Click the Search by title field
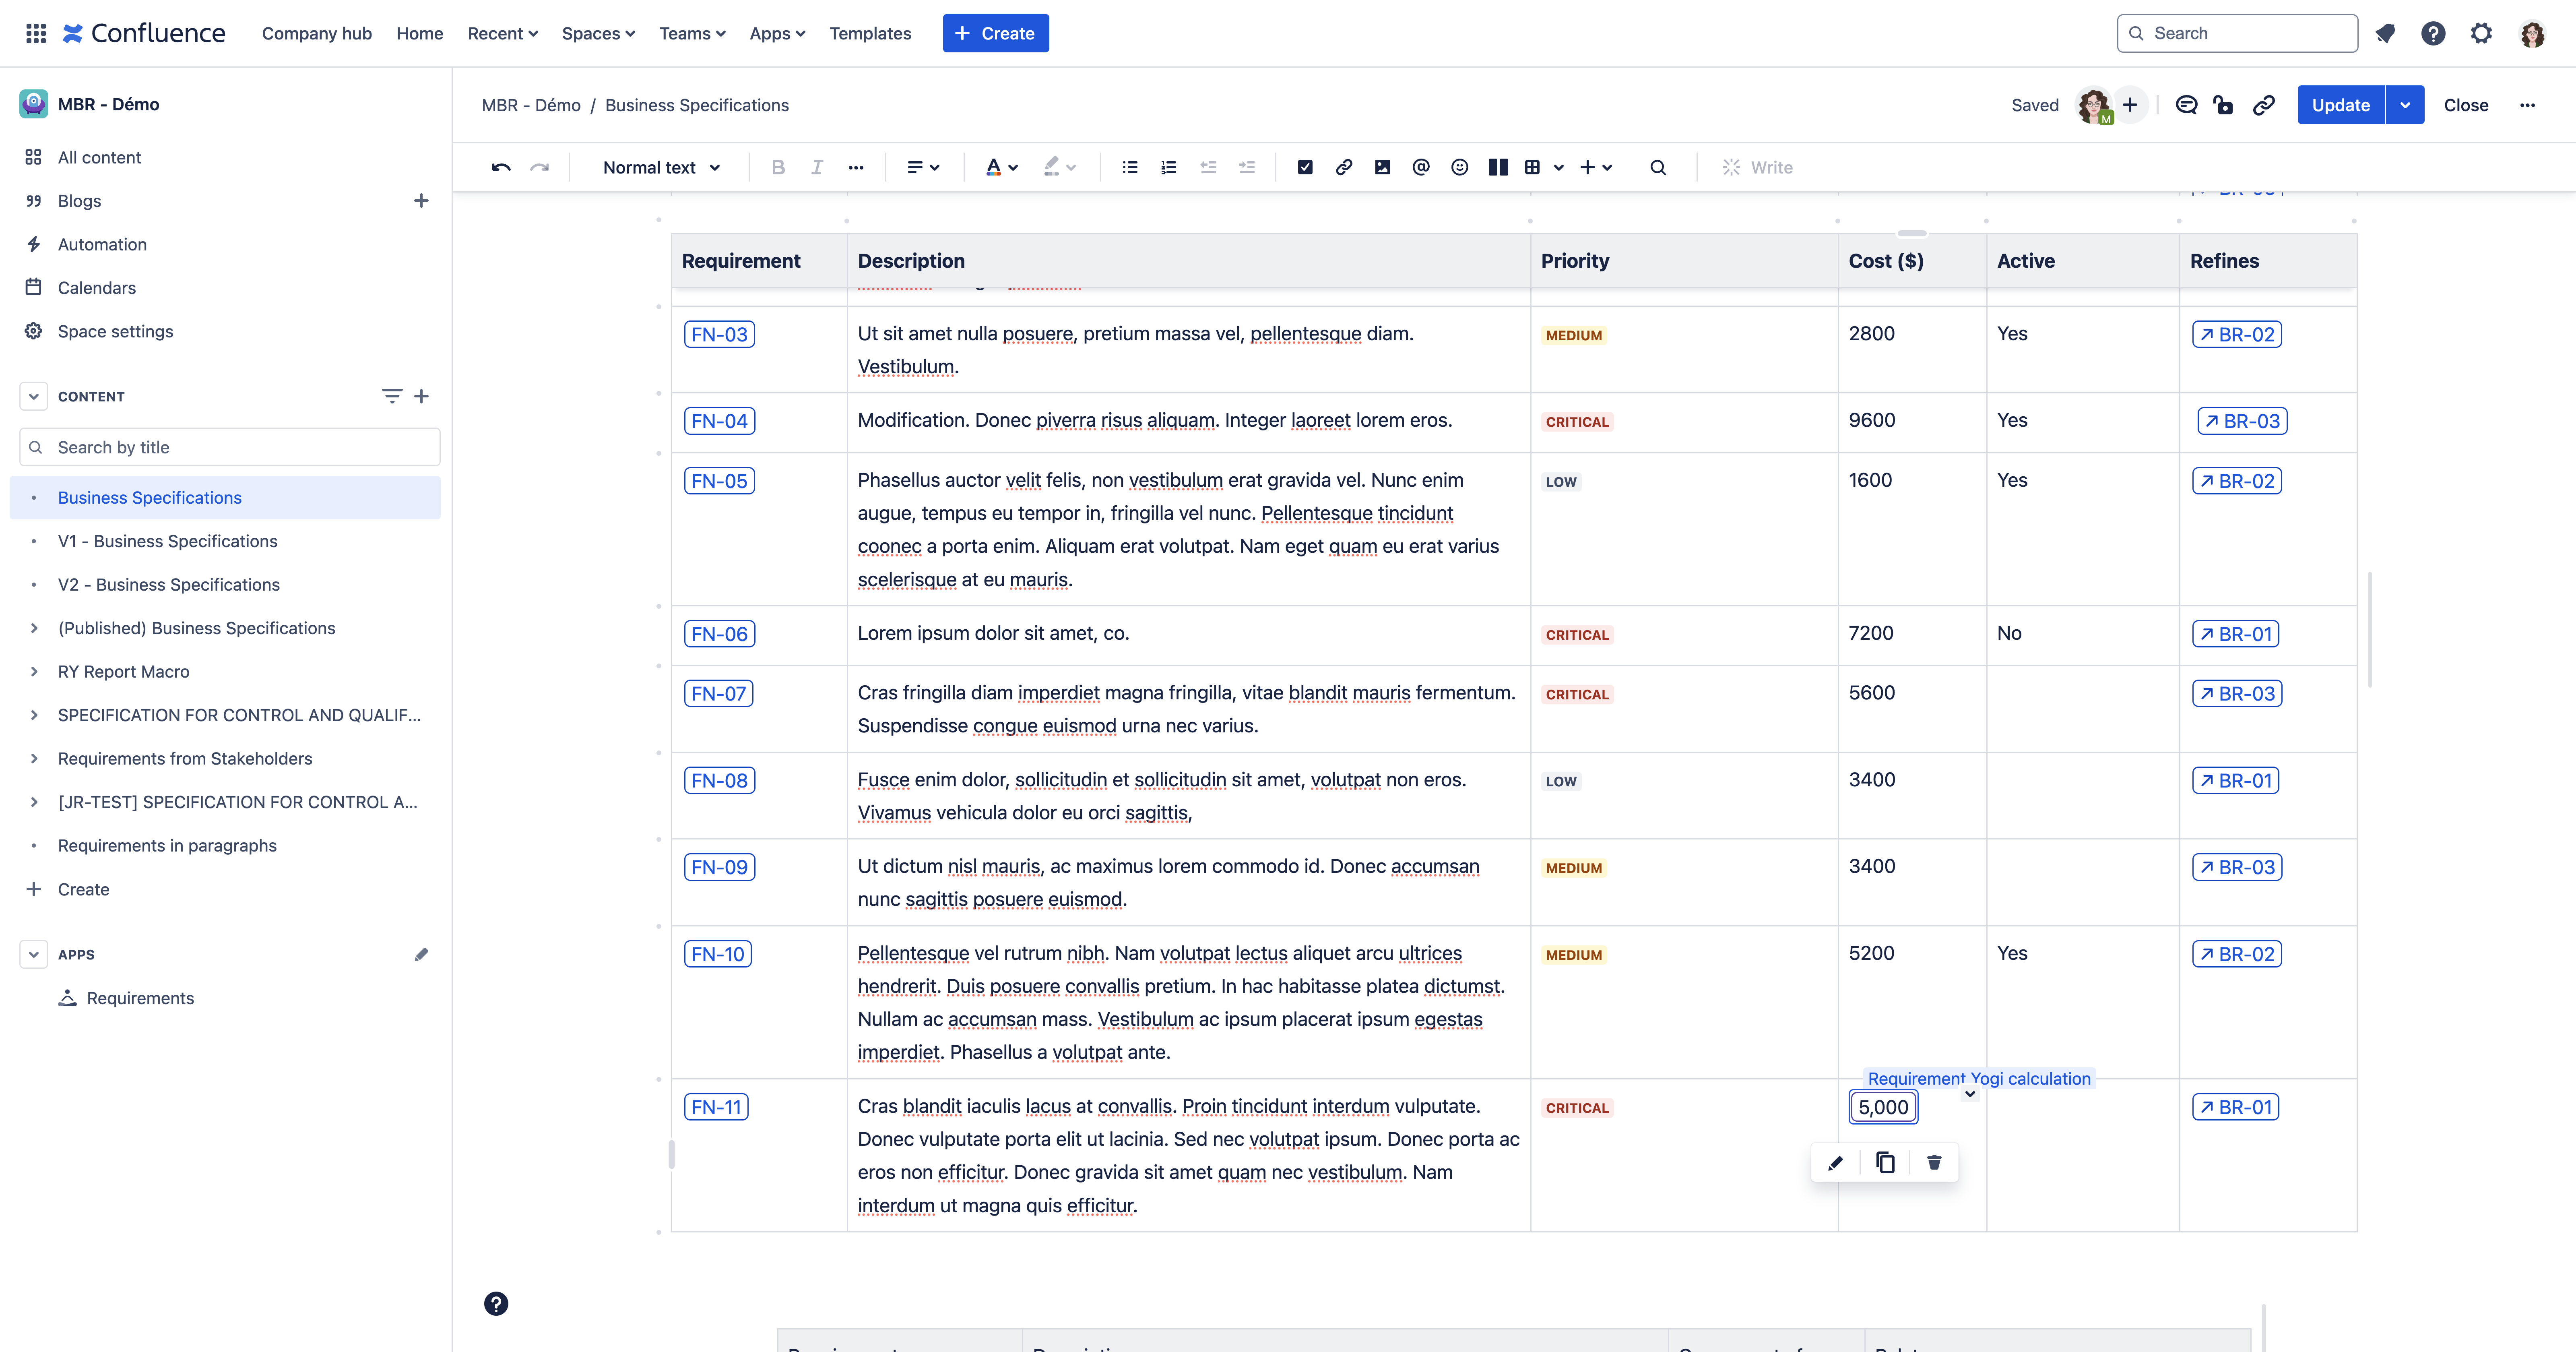This screenshot has height=1352, width=2576. (x=230, y=447)
